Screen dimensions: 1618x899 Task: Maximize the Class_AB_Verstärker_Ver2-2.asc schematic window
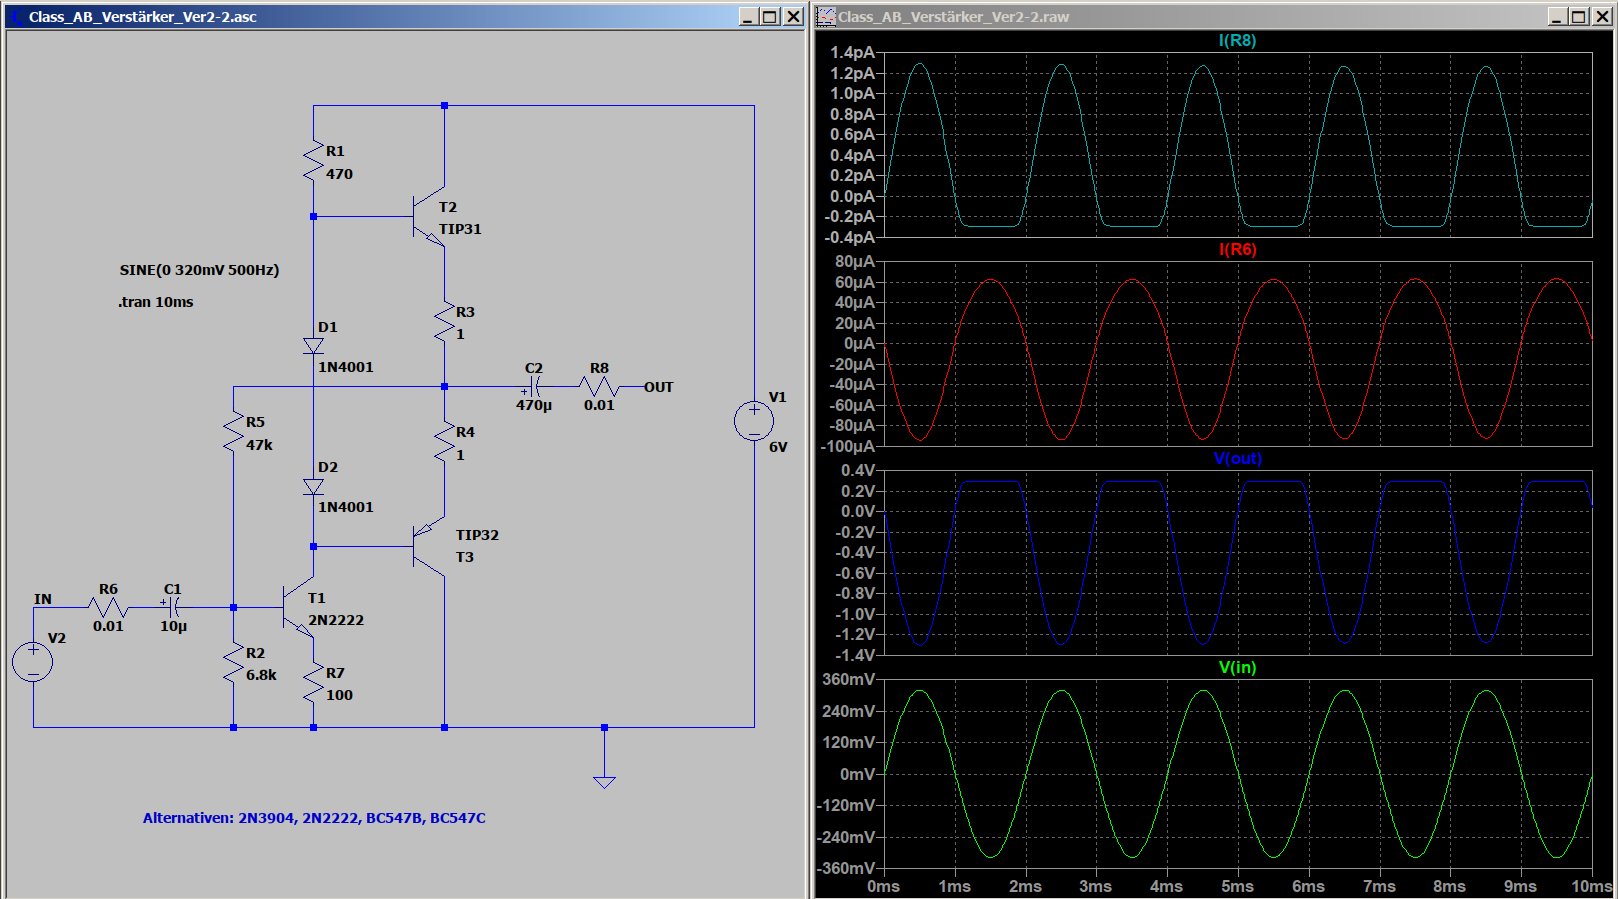(769, 16)
